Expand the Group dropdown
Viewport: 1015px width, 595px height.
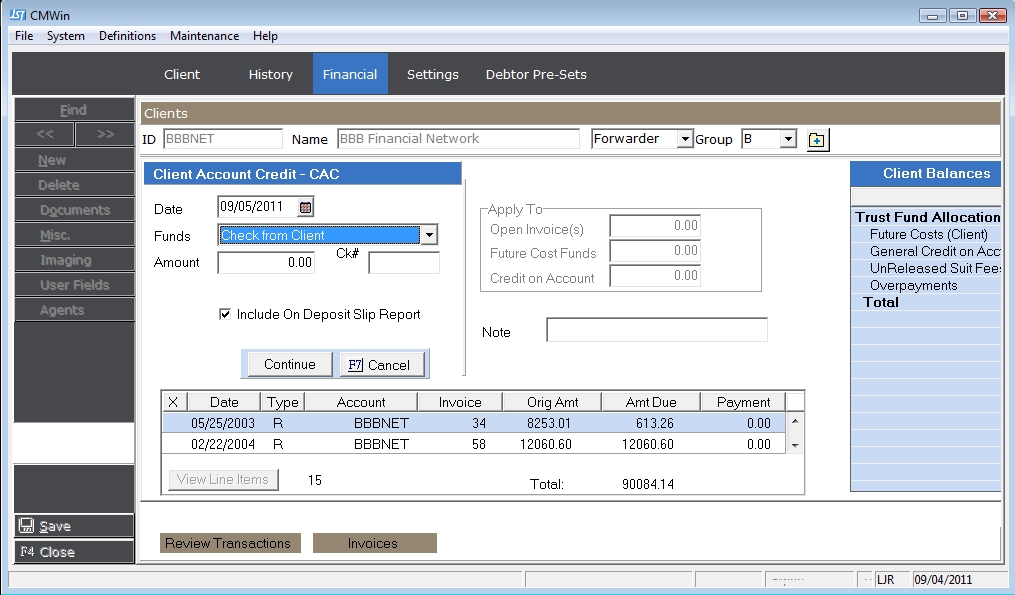(x=788, y=140)
